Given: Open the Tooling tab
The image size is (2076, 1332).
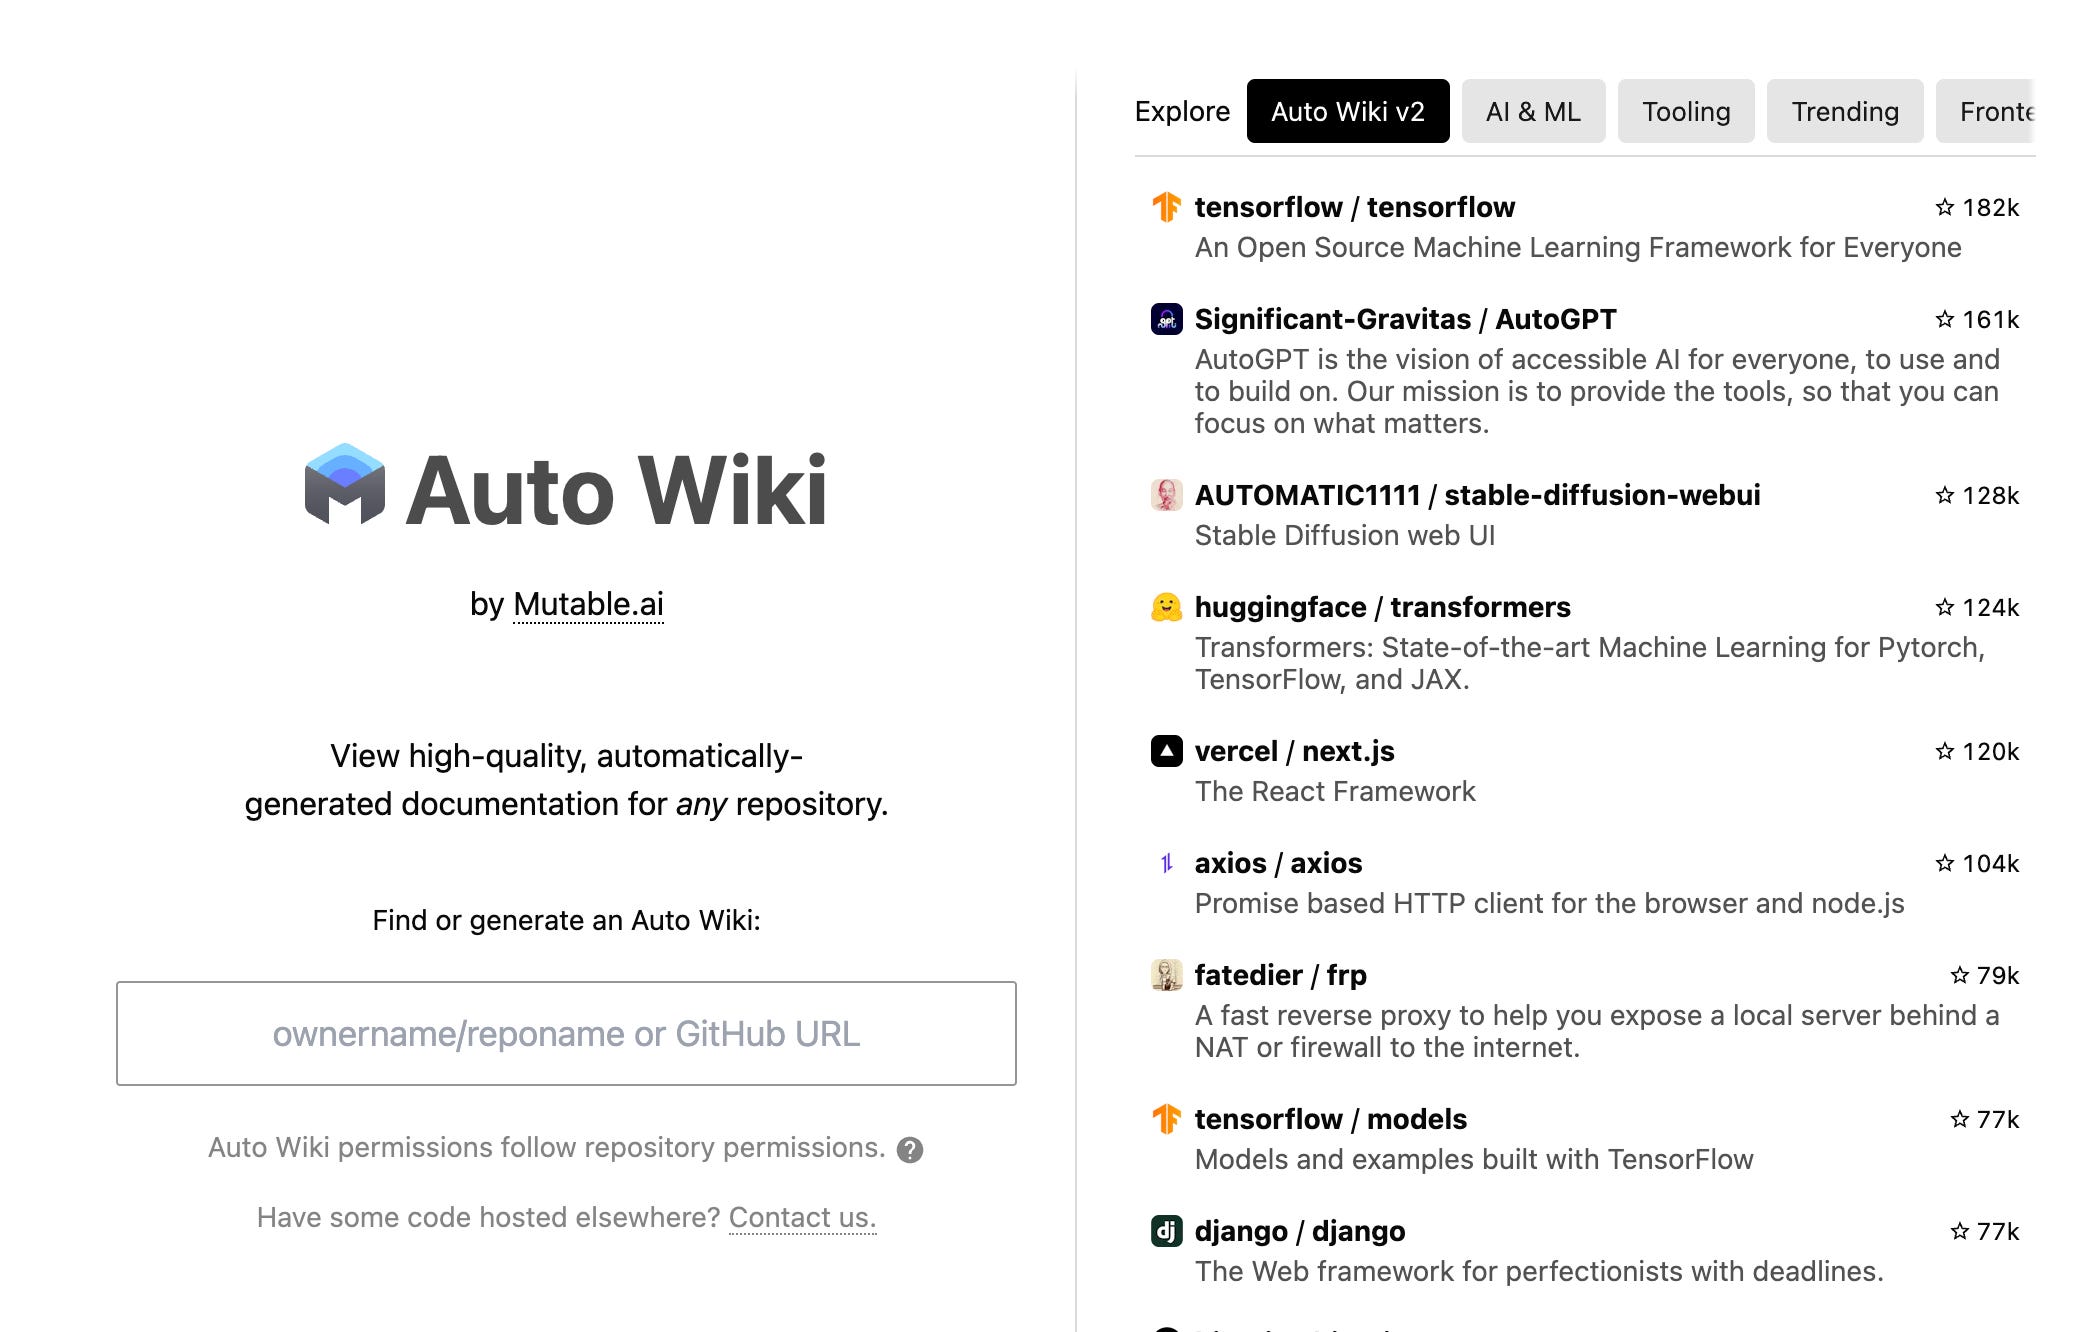Looking at the screenshot, I should click(x=1685, y=111).
